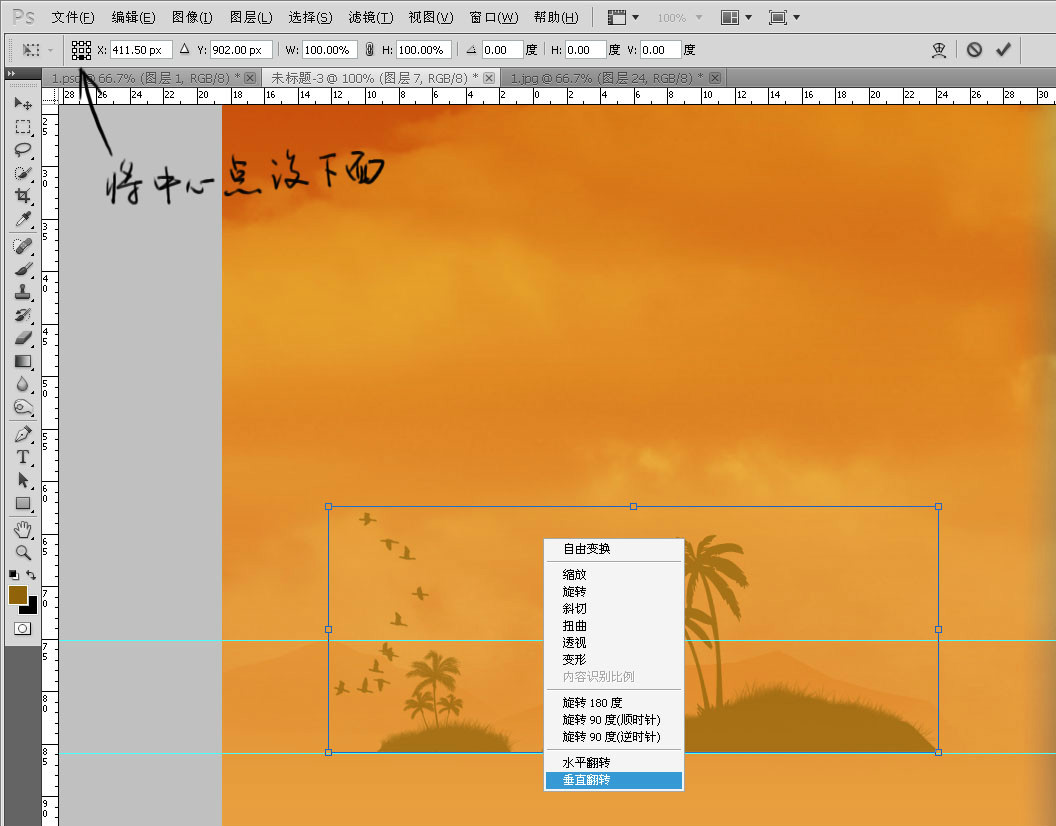This screenshot has height=826, width=1056.
Task: Commit the transform with checkmark
Action: (x=1003, y=49)
